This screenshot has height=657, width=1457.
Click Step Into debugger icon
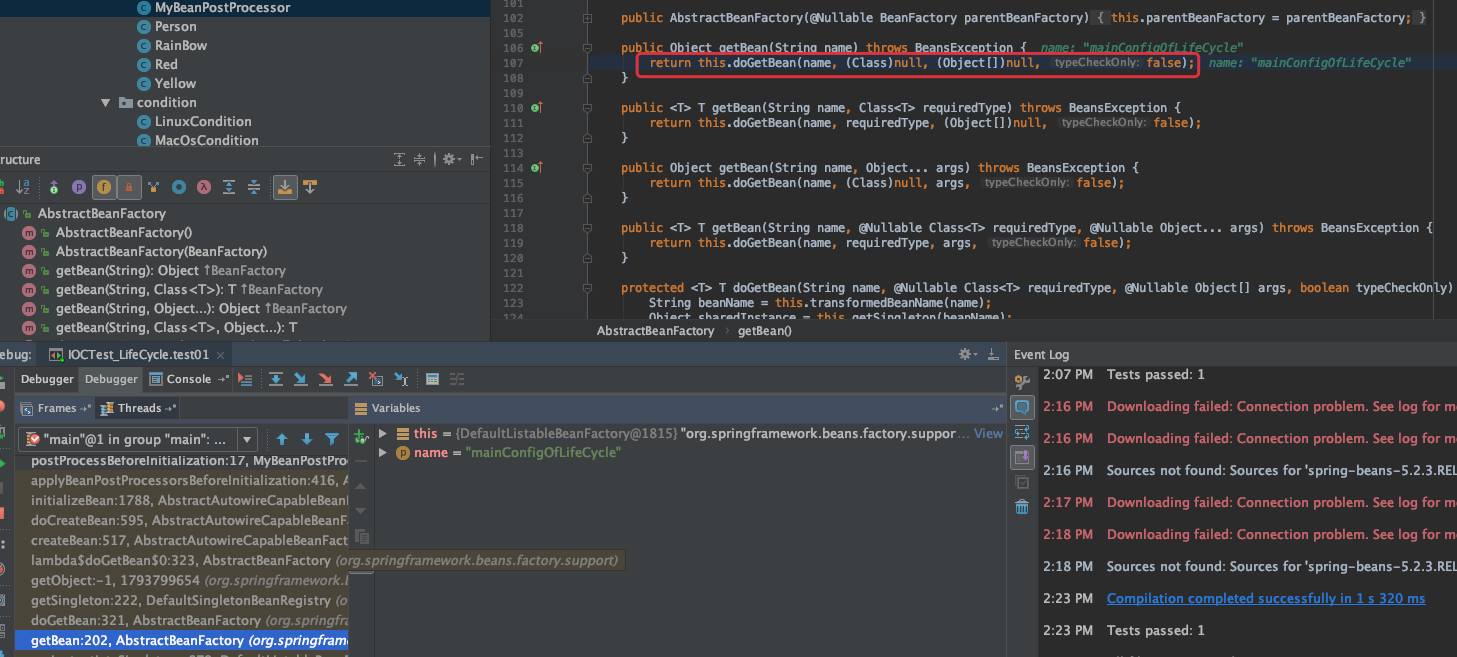(300, 379)
